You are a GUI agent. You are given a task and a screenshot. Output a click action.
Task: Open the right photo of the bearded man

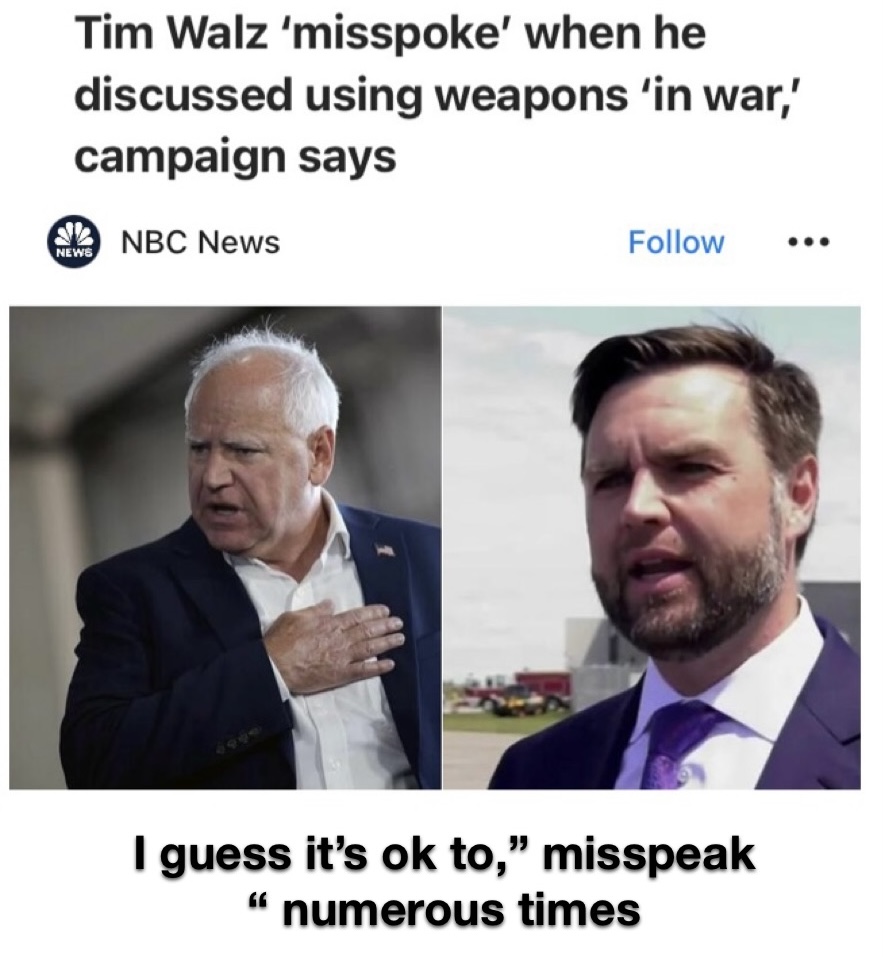tap(652, 547)
